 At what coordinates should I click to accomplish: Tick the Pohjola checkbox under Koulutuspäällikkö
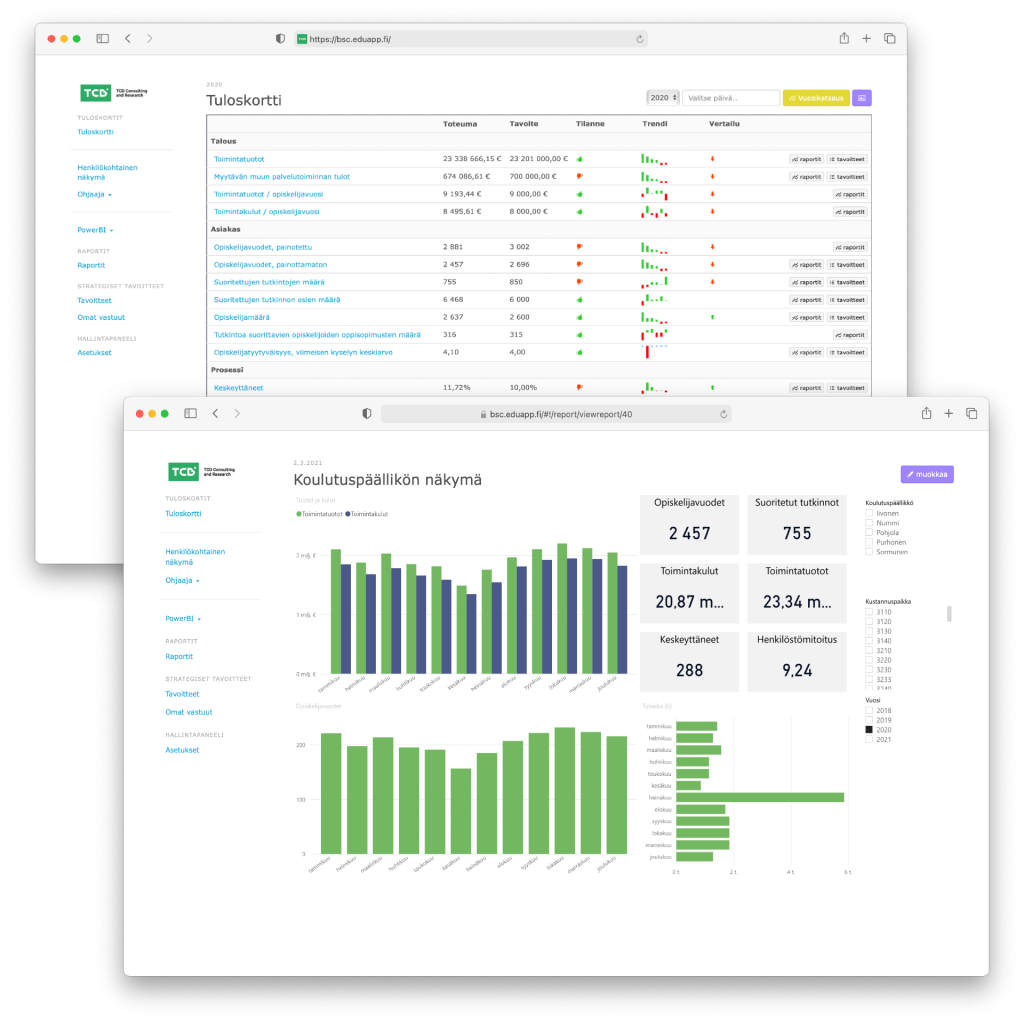pyautogui.click(x=869, y=532)
